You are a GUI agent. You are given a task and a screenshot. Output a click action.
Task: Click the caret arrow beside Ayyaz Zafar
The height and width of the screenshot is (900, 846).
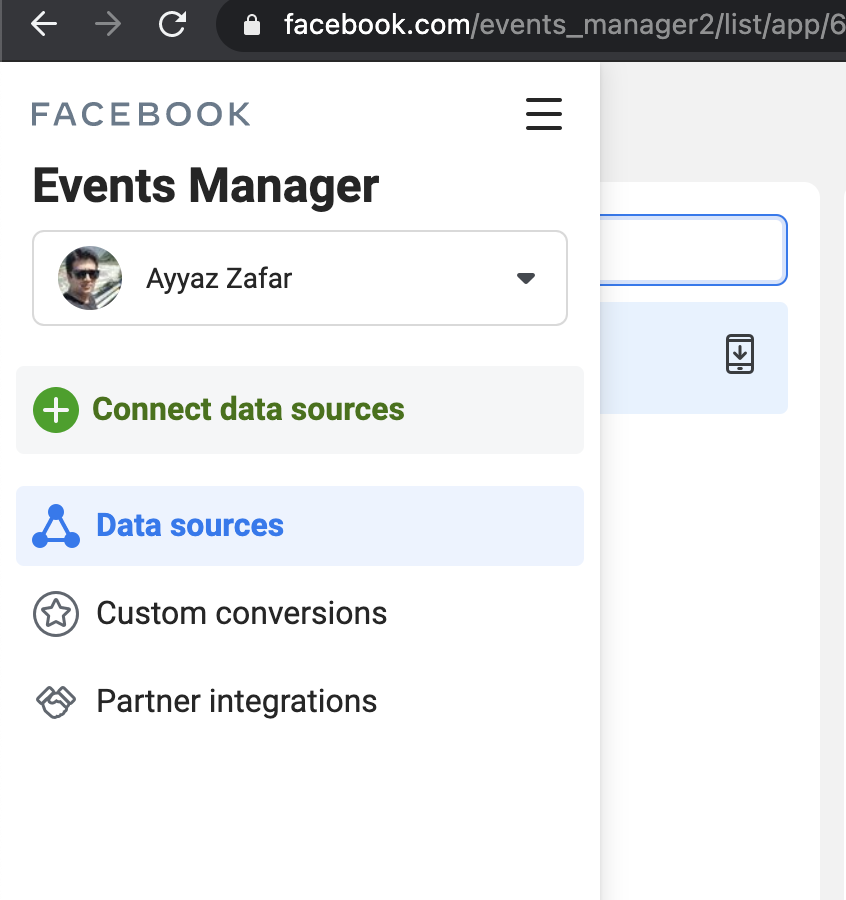tap(526, 278)
